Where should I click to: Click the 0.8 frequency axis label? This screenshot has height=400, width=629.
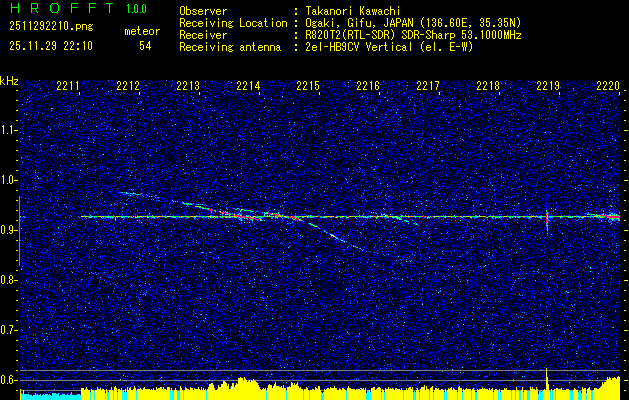pyautogui.click(x=7, y=280)
